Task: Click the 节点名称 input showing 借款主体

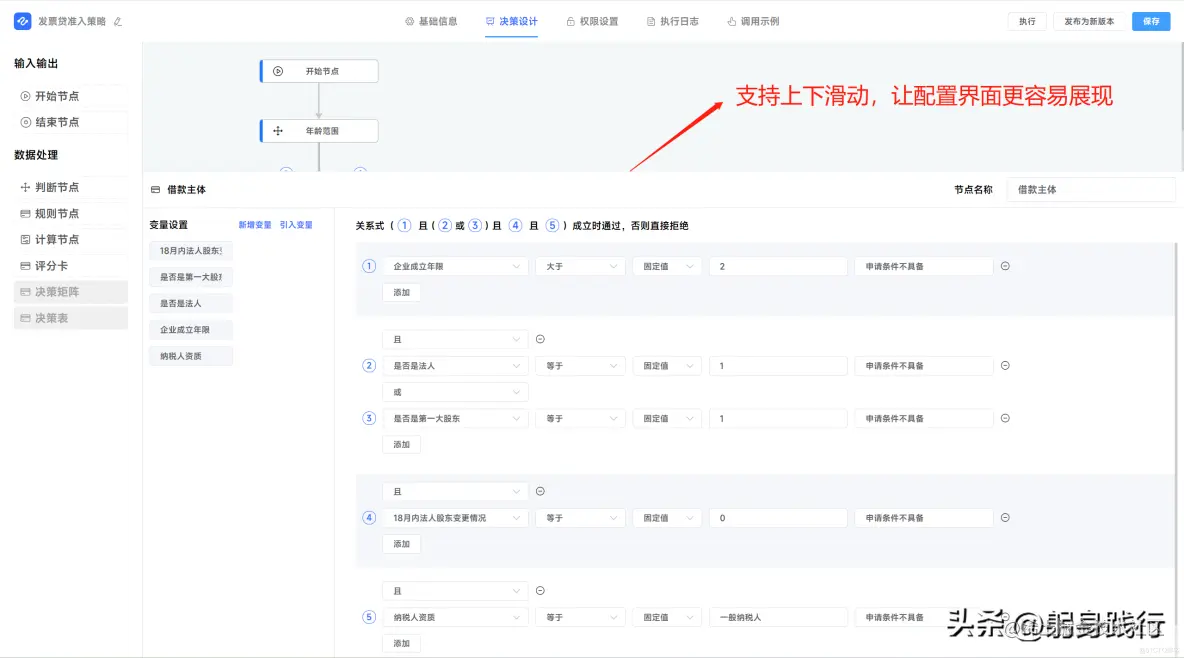Action: pyautogui.click(x=1090, y=189)
